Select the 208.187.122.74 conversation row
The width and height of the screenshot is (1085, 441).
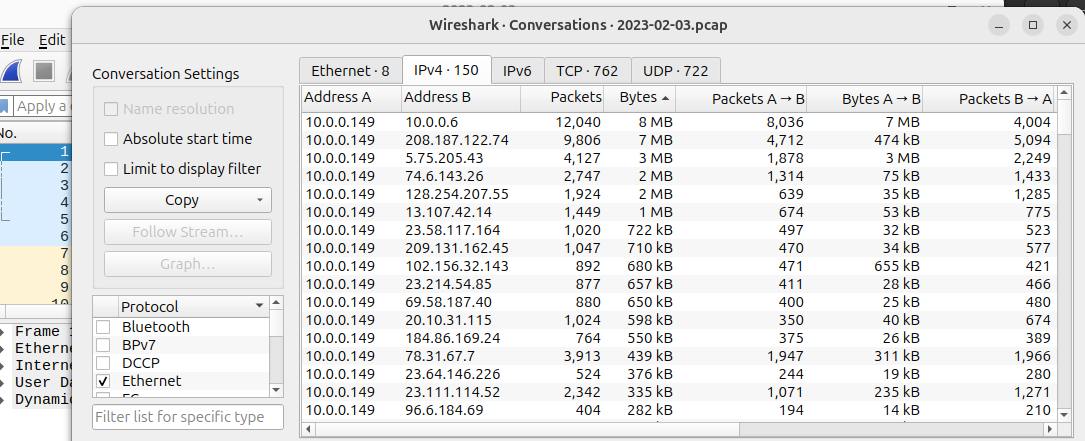click(x=679, y=140)
